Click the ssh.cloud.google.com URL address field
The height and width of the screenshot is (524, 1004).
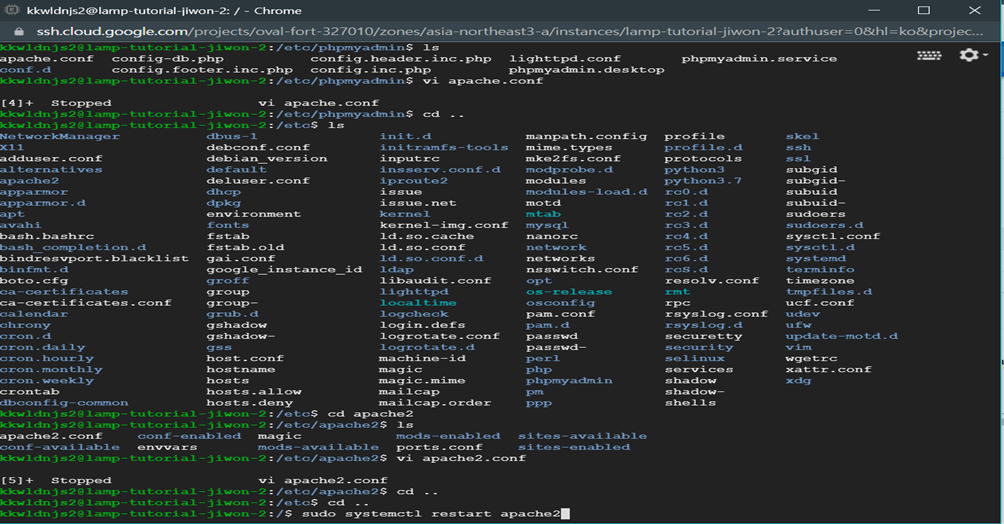tap(509, 31)
